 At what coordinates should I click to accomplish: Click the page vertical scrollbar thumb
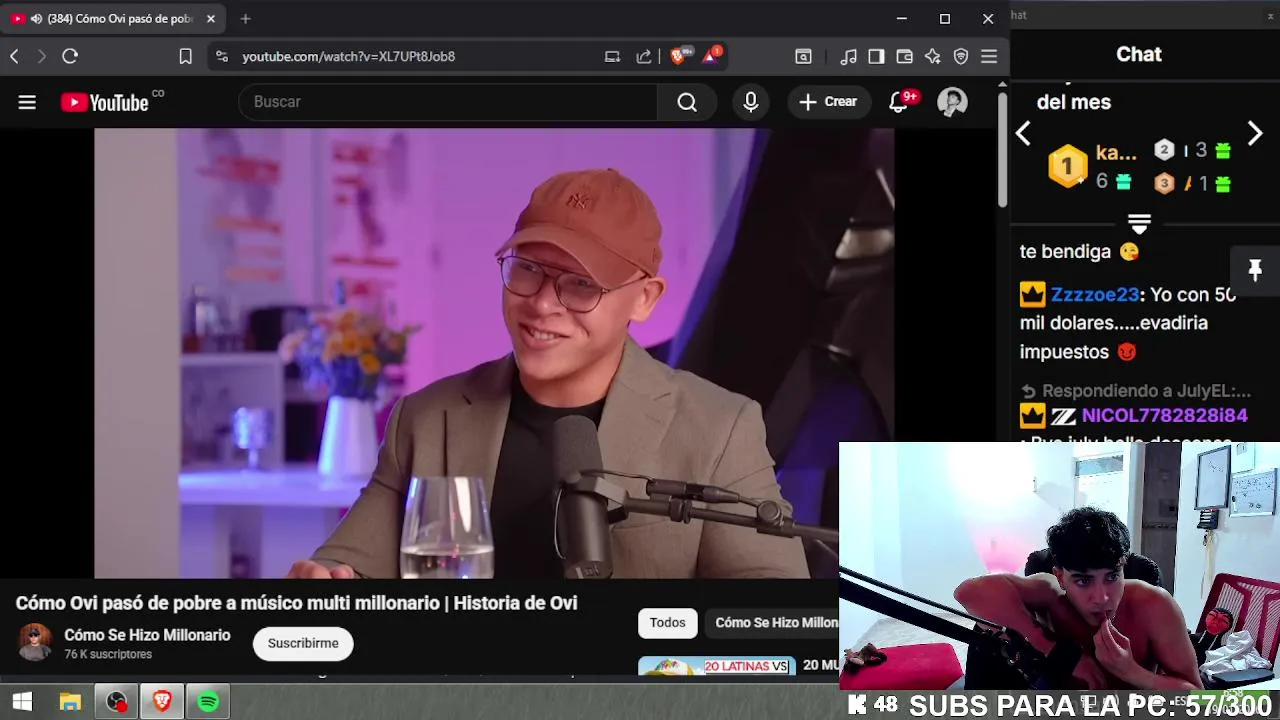pos(1003,150)
